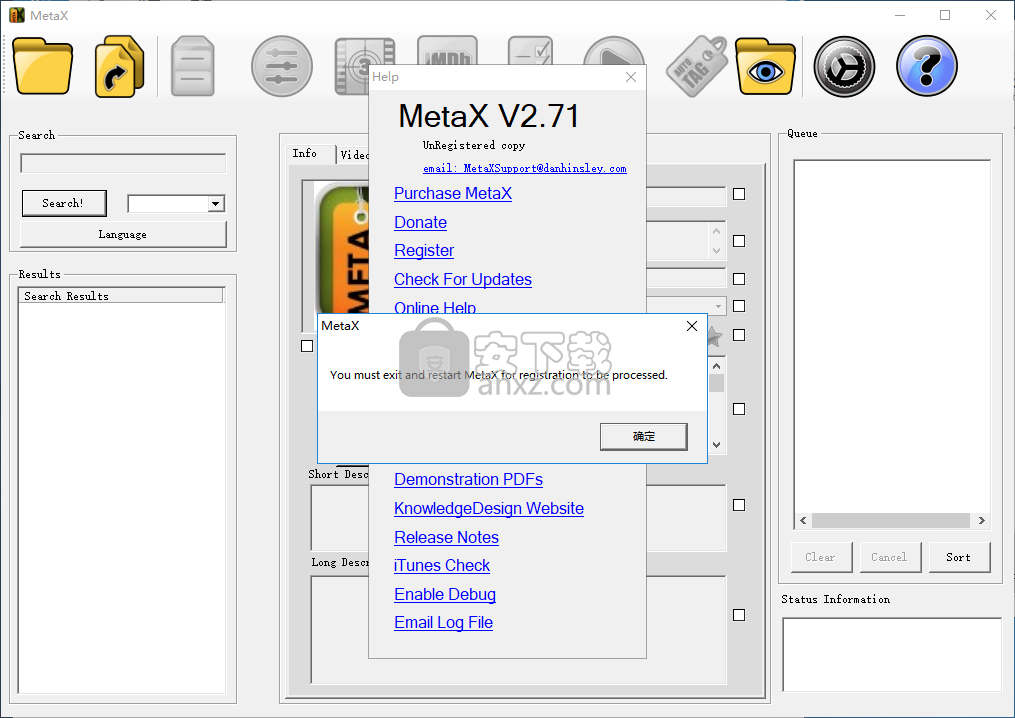
Task: Click the Language button
Action: (x=123, y=234)
